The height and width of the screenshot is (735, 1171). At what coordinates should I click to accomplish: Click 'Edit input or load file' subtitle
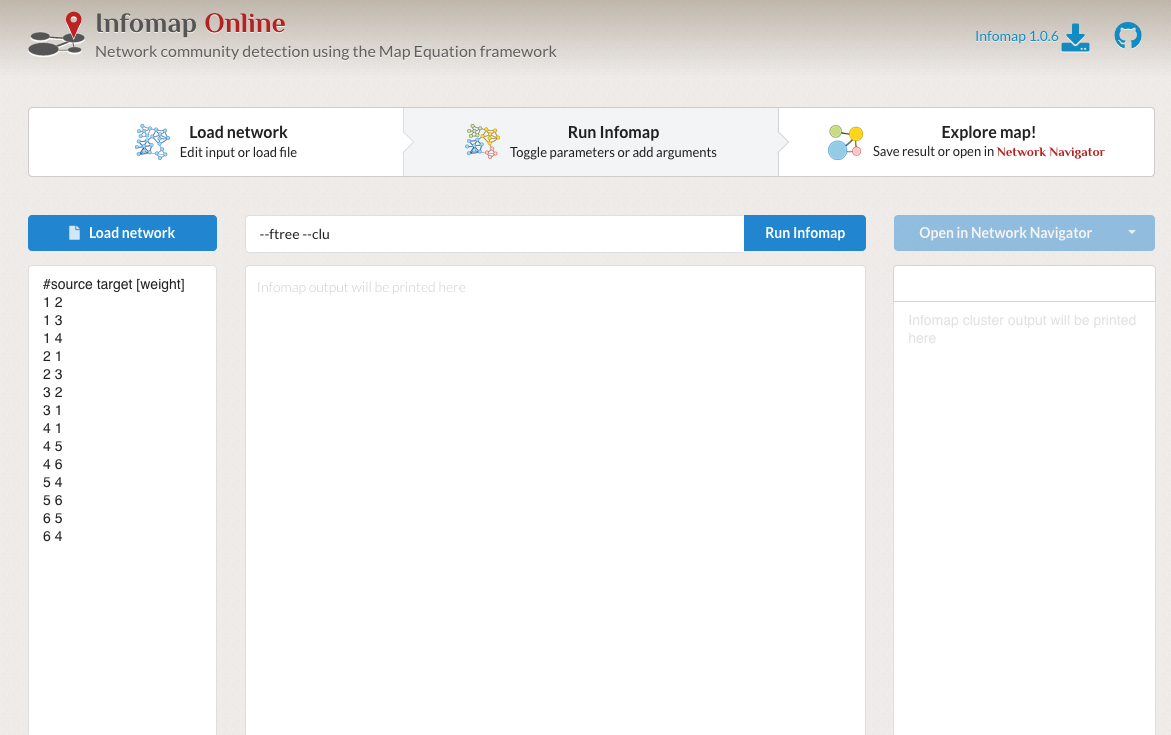(x=238, y=152)
